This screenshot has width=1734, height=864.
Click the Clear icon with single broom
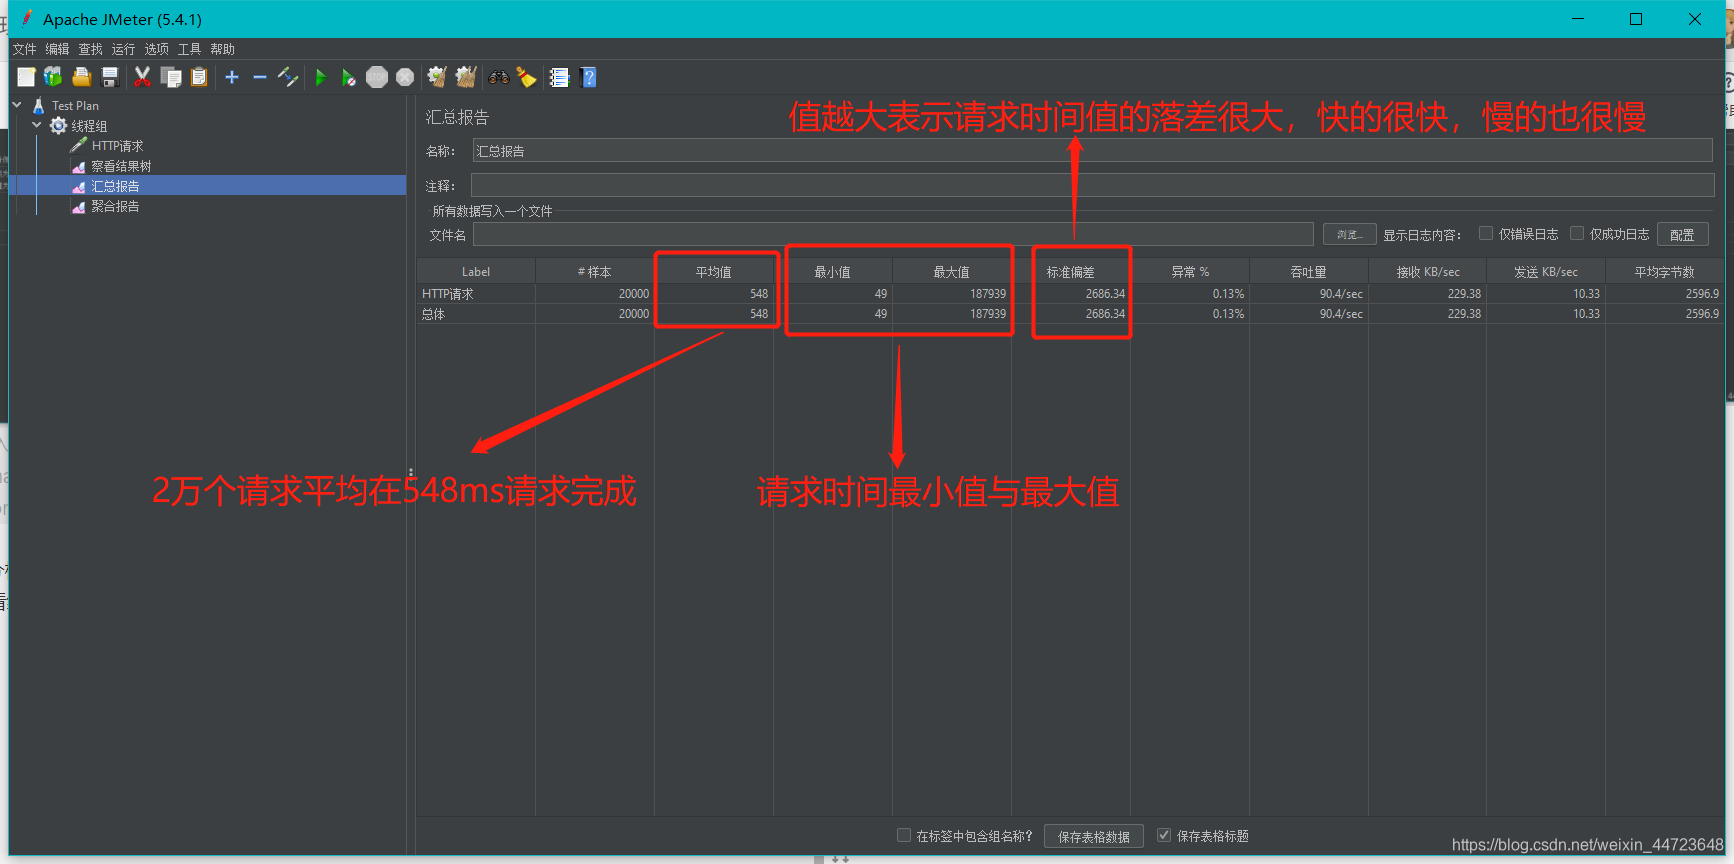coord(437,77)
